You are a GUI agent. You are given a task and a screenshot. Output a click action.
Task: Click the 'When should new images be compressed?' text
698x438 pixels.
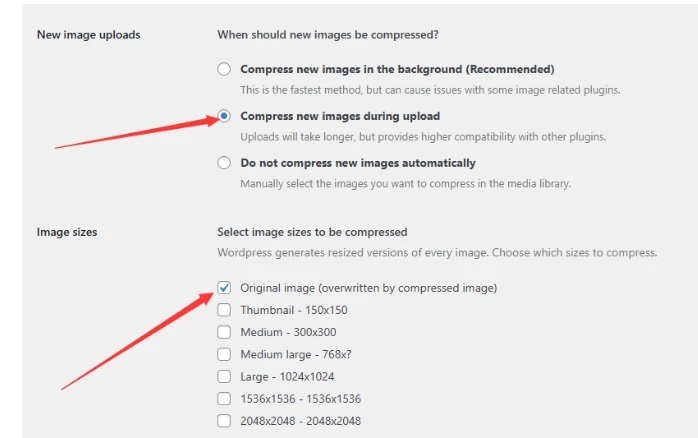click(x=327, y=35)
